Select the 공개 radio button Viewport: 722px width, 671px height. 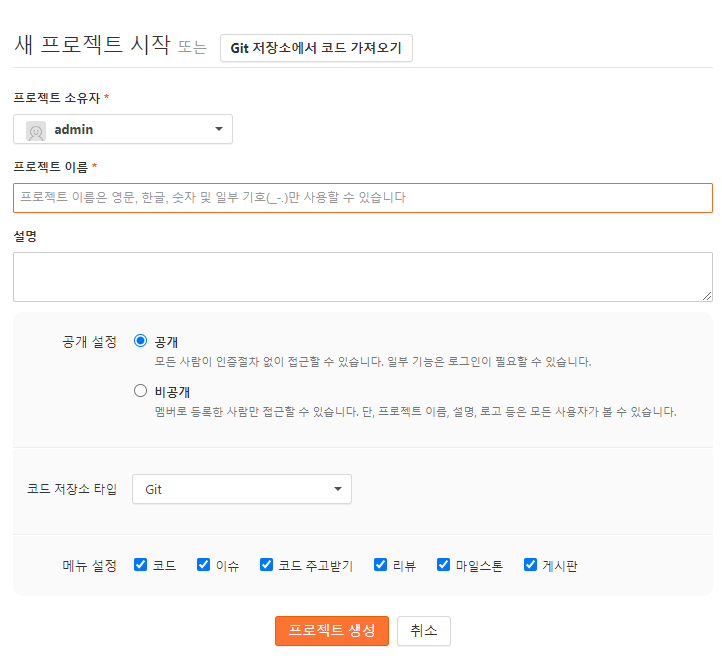tap(140, 341)
